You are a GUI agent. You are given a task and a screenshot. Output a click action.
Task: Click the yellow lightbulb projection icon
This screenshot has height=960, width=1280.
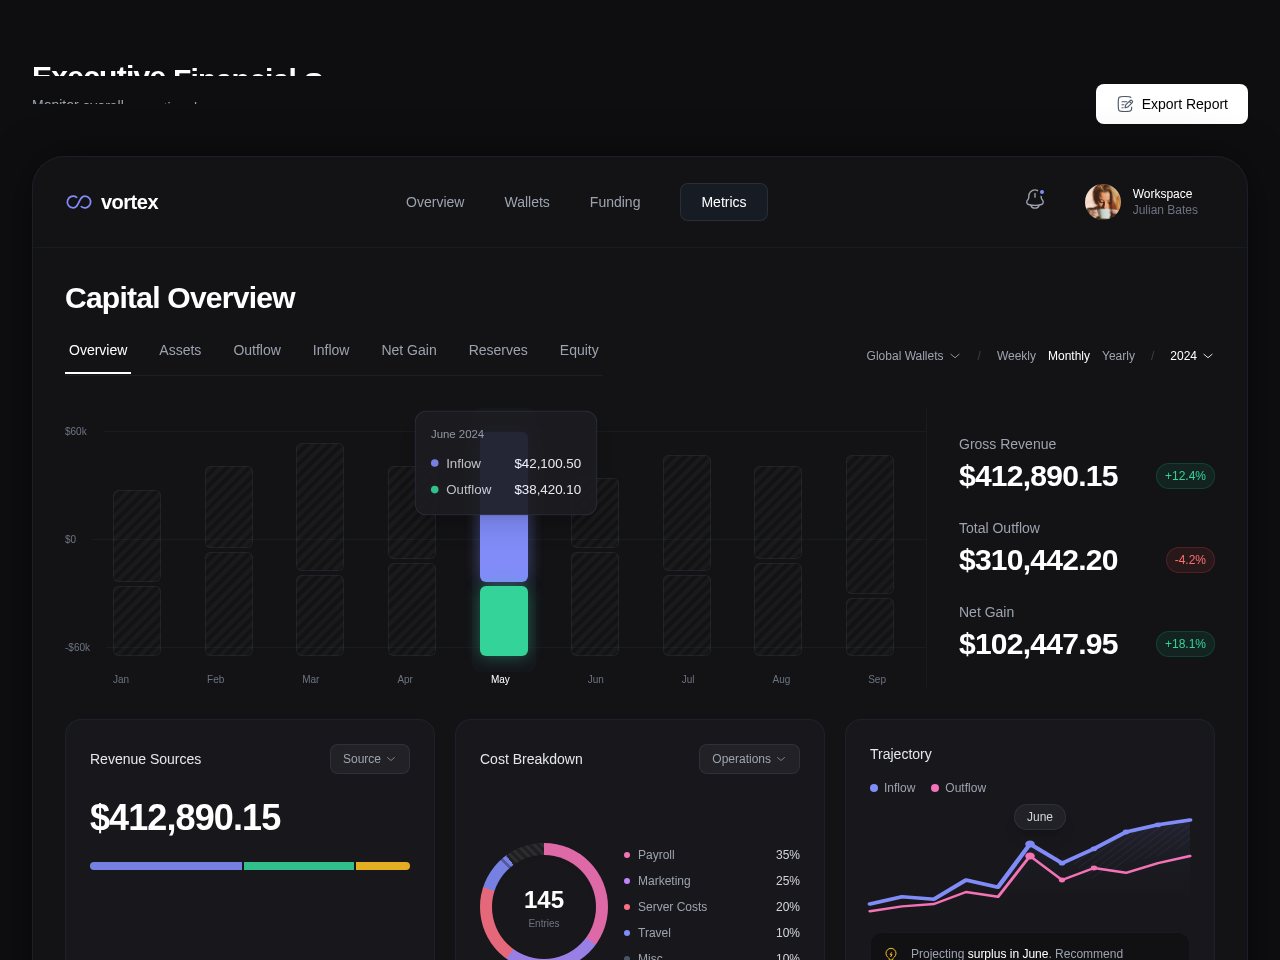coord(891,954)
